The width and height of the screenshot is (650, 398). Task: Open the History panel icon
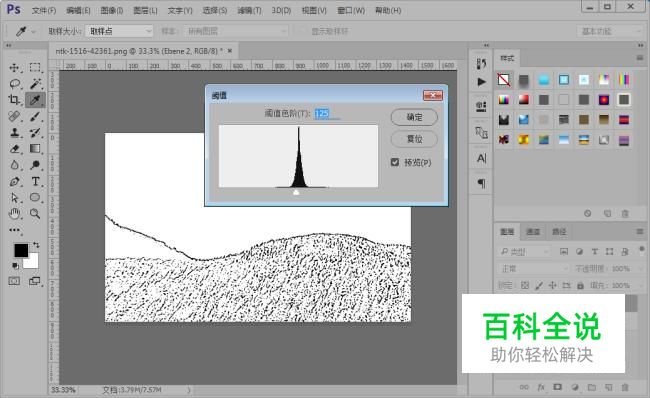tap(481, 64)
